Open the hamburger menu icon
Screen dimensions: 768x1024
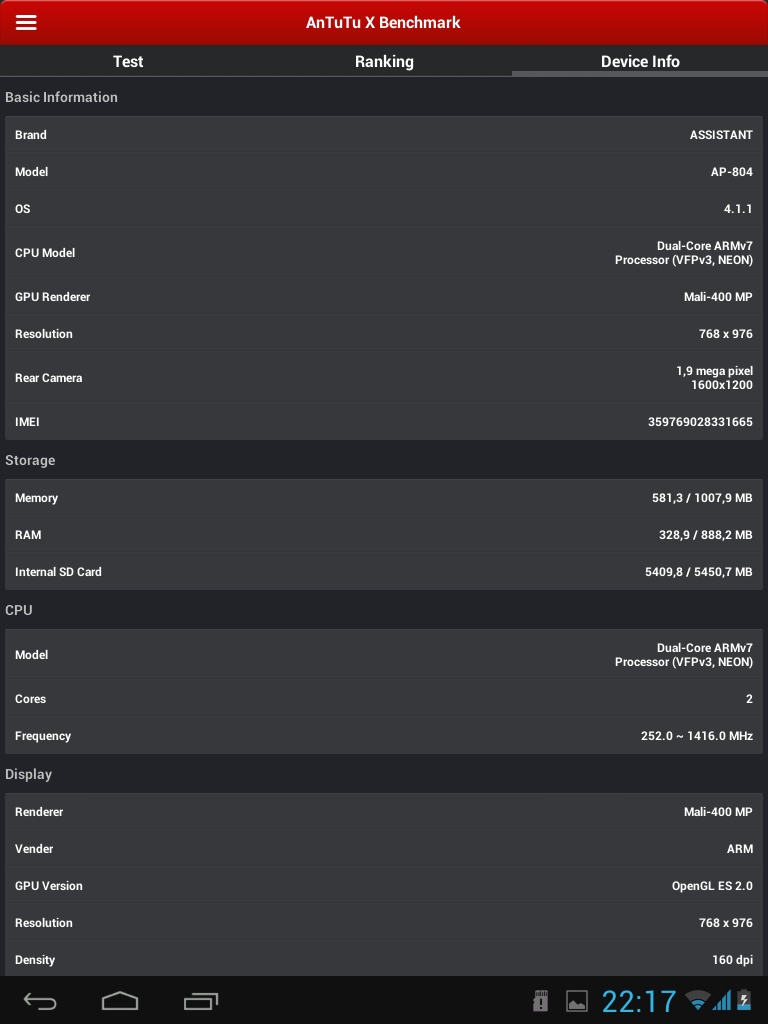(26, 22)
